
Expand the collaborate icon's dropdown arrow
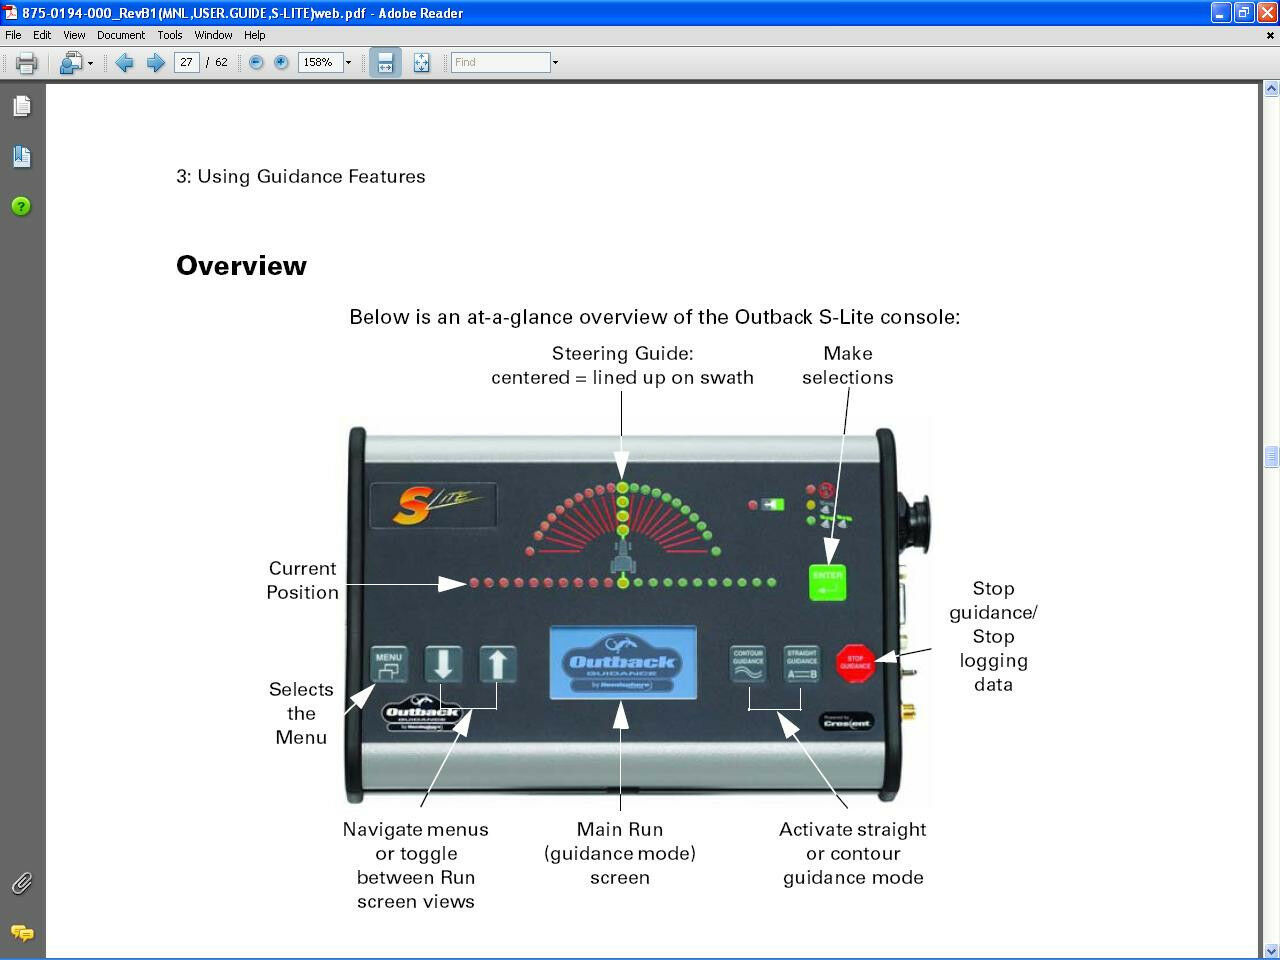[90, 63]
